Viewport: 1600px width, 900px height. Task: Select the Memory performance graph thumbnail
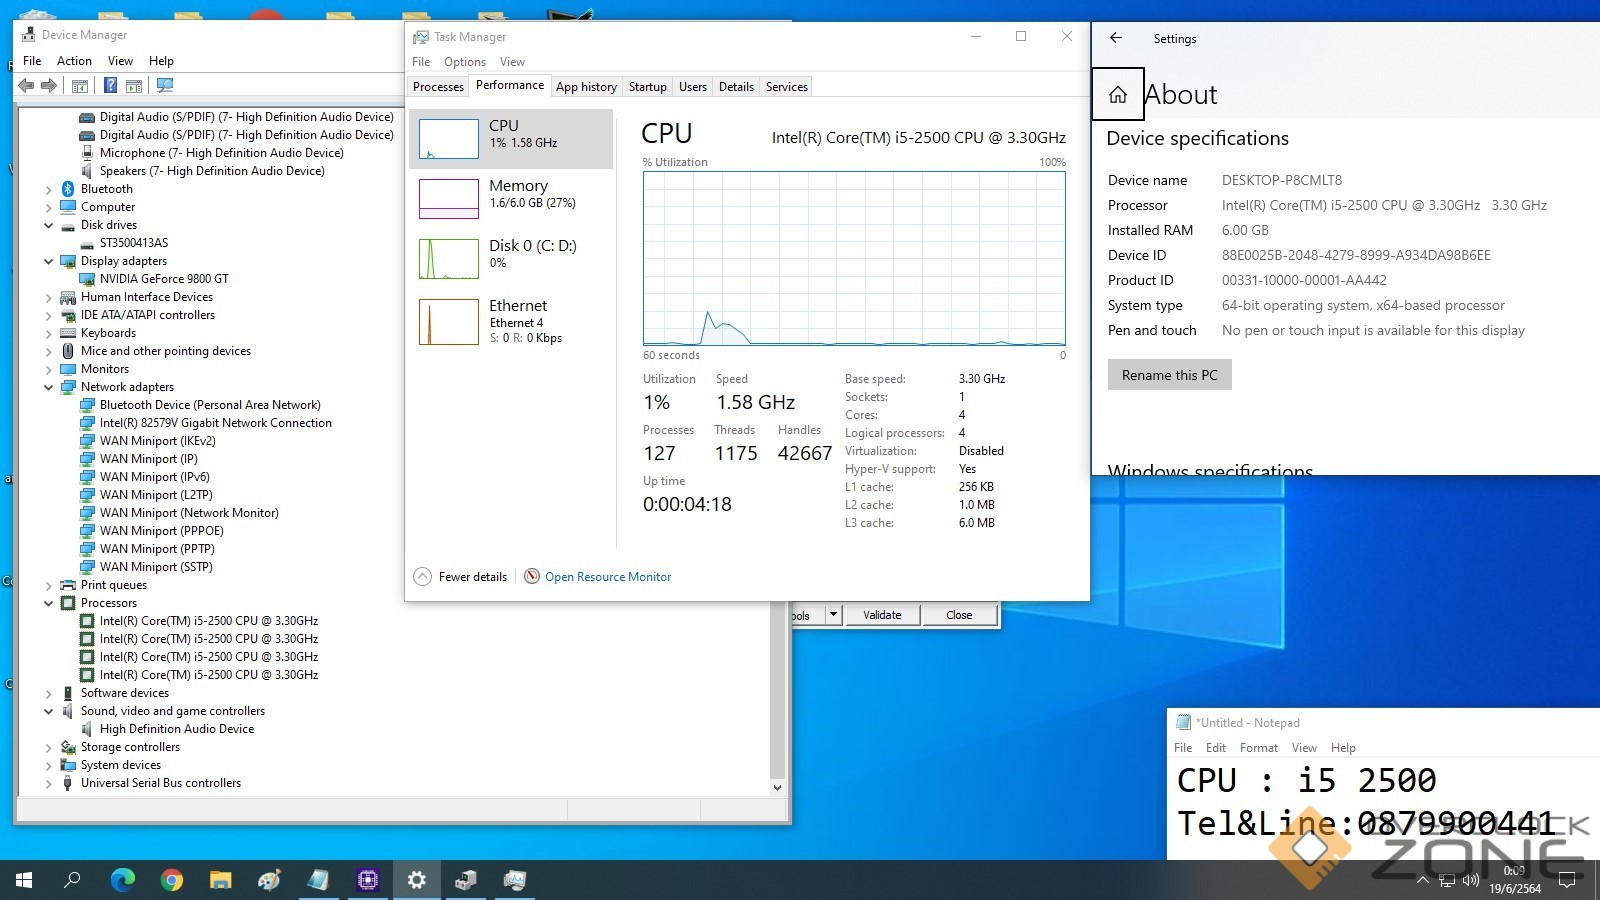click(449, 198)
